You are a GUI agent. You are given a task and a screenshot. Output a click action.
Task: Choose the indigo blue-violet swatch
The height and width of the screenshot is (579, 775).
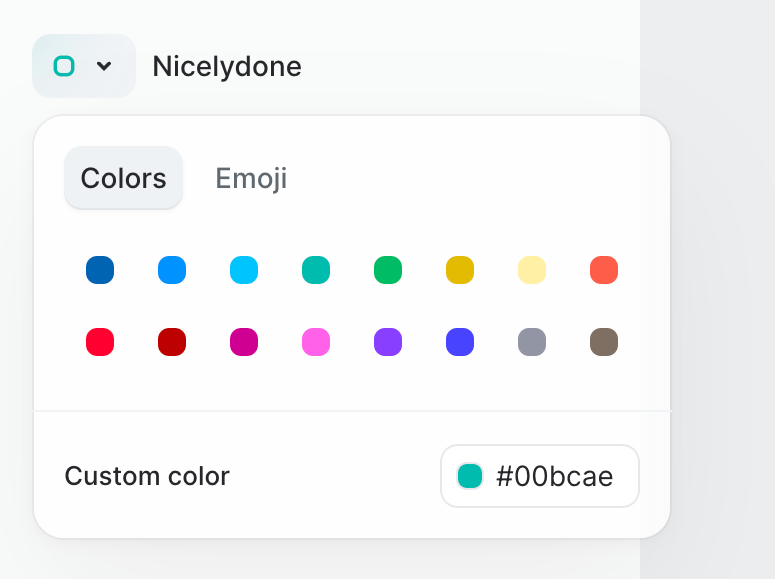click(x=460, y=342)
